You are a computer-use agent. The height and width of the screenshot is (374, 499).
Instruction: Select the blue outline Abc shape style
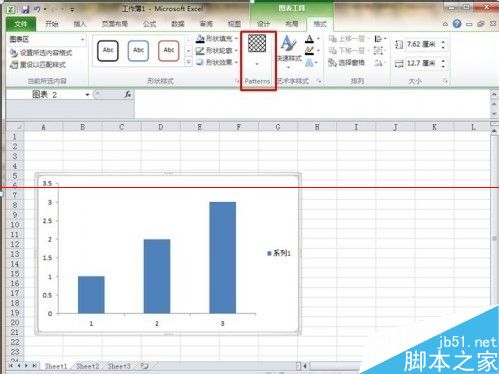coord(138,51)
